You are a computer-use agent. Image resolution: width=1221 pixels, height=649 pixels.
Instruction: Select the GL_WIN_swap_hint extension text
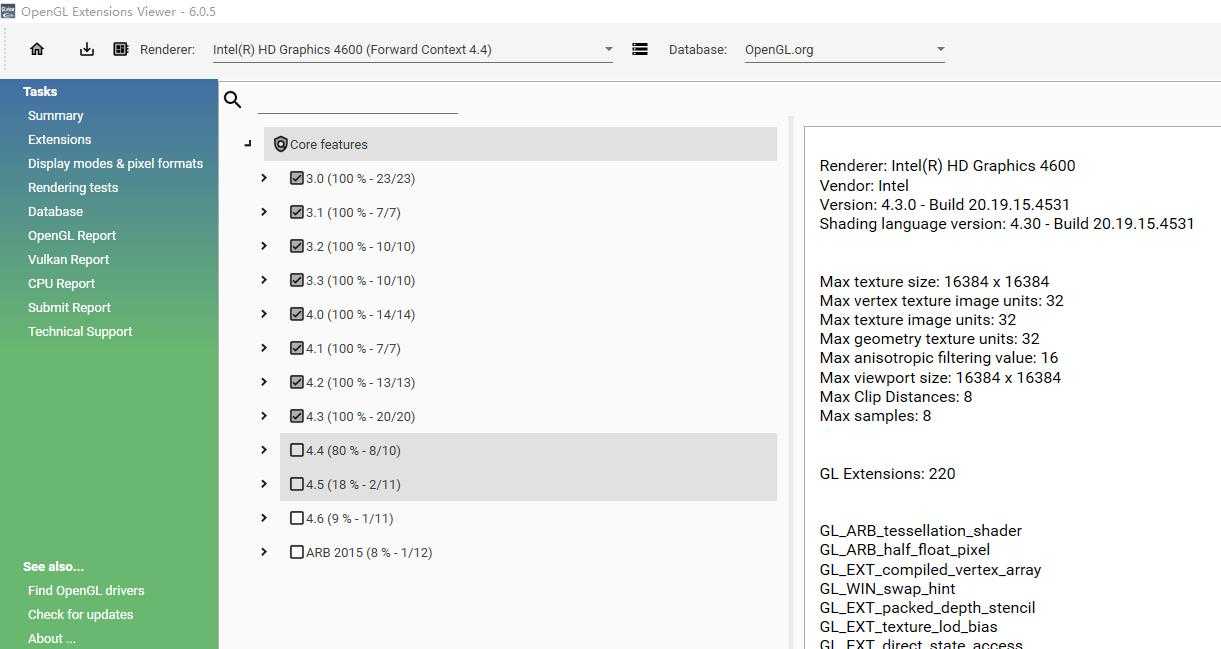[887, 589]
